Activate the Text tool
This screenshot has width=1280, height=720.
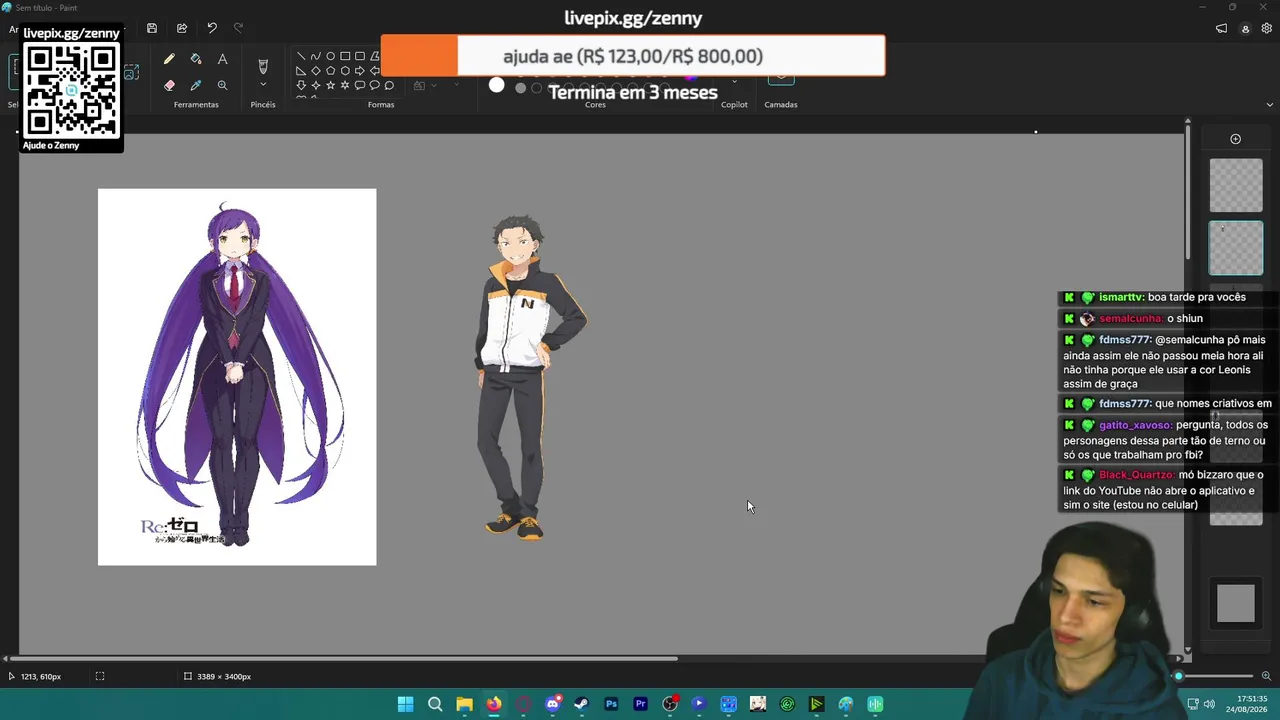coord(222,60)
